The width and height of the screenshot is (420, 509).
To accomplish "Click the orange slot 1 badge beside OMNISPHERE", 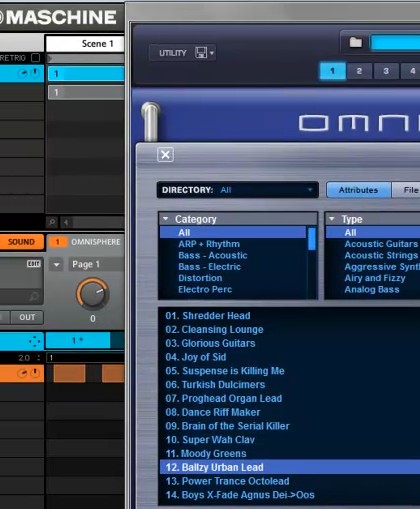I will (57, 242).
